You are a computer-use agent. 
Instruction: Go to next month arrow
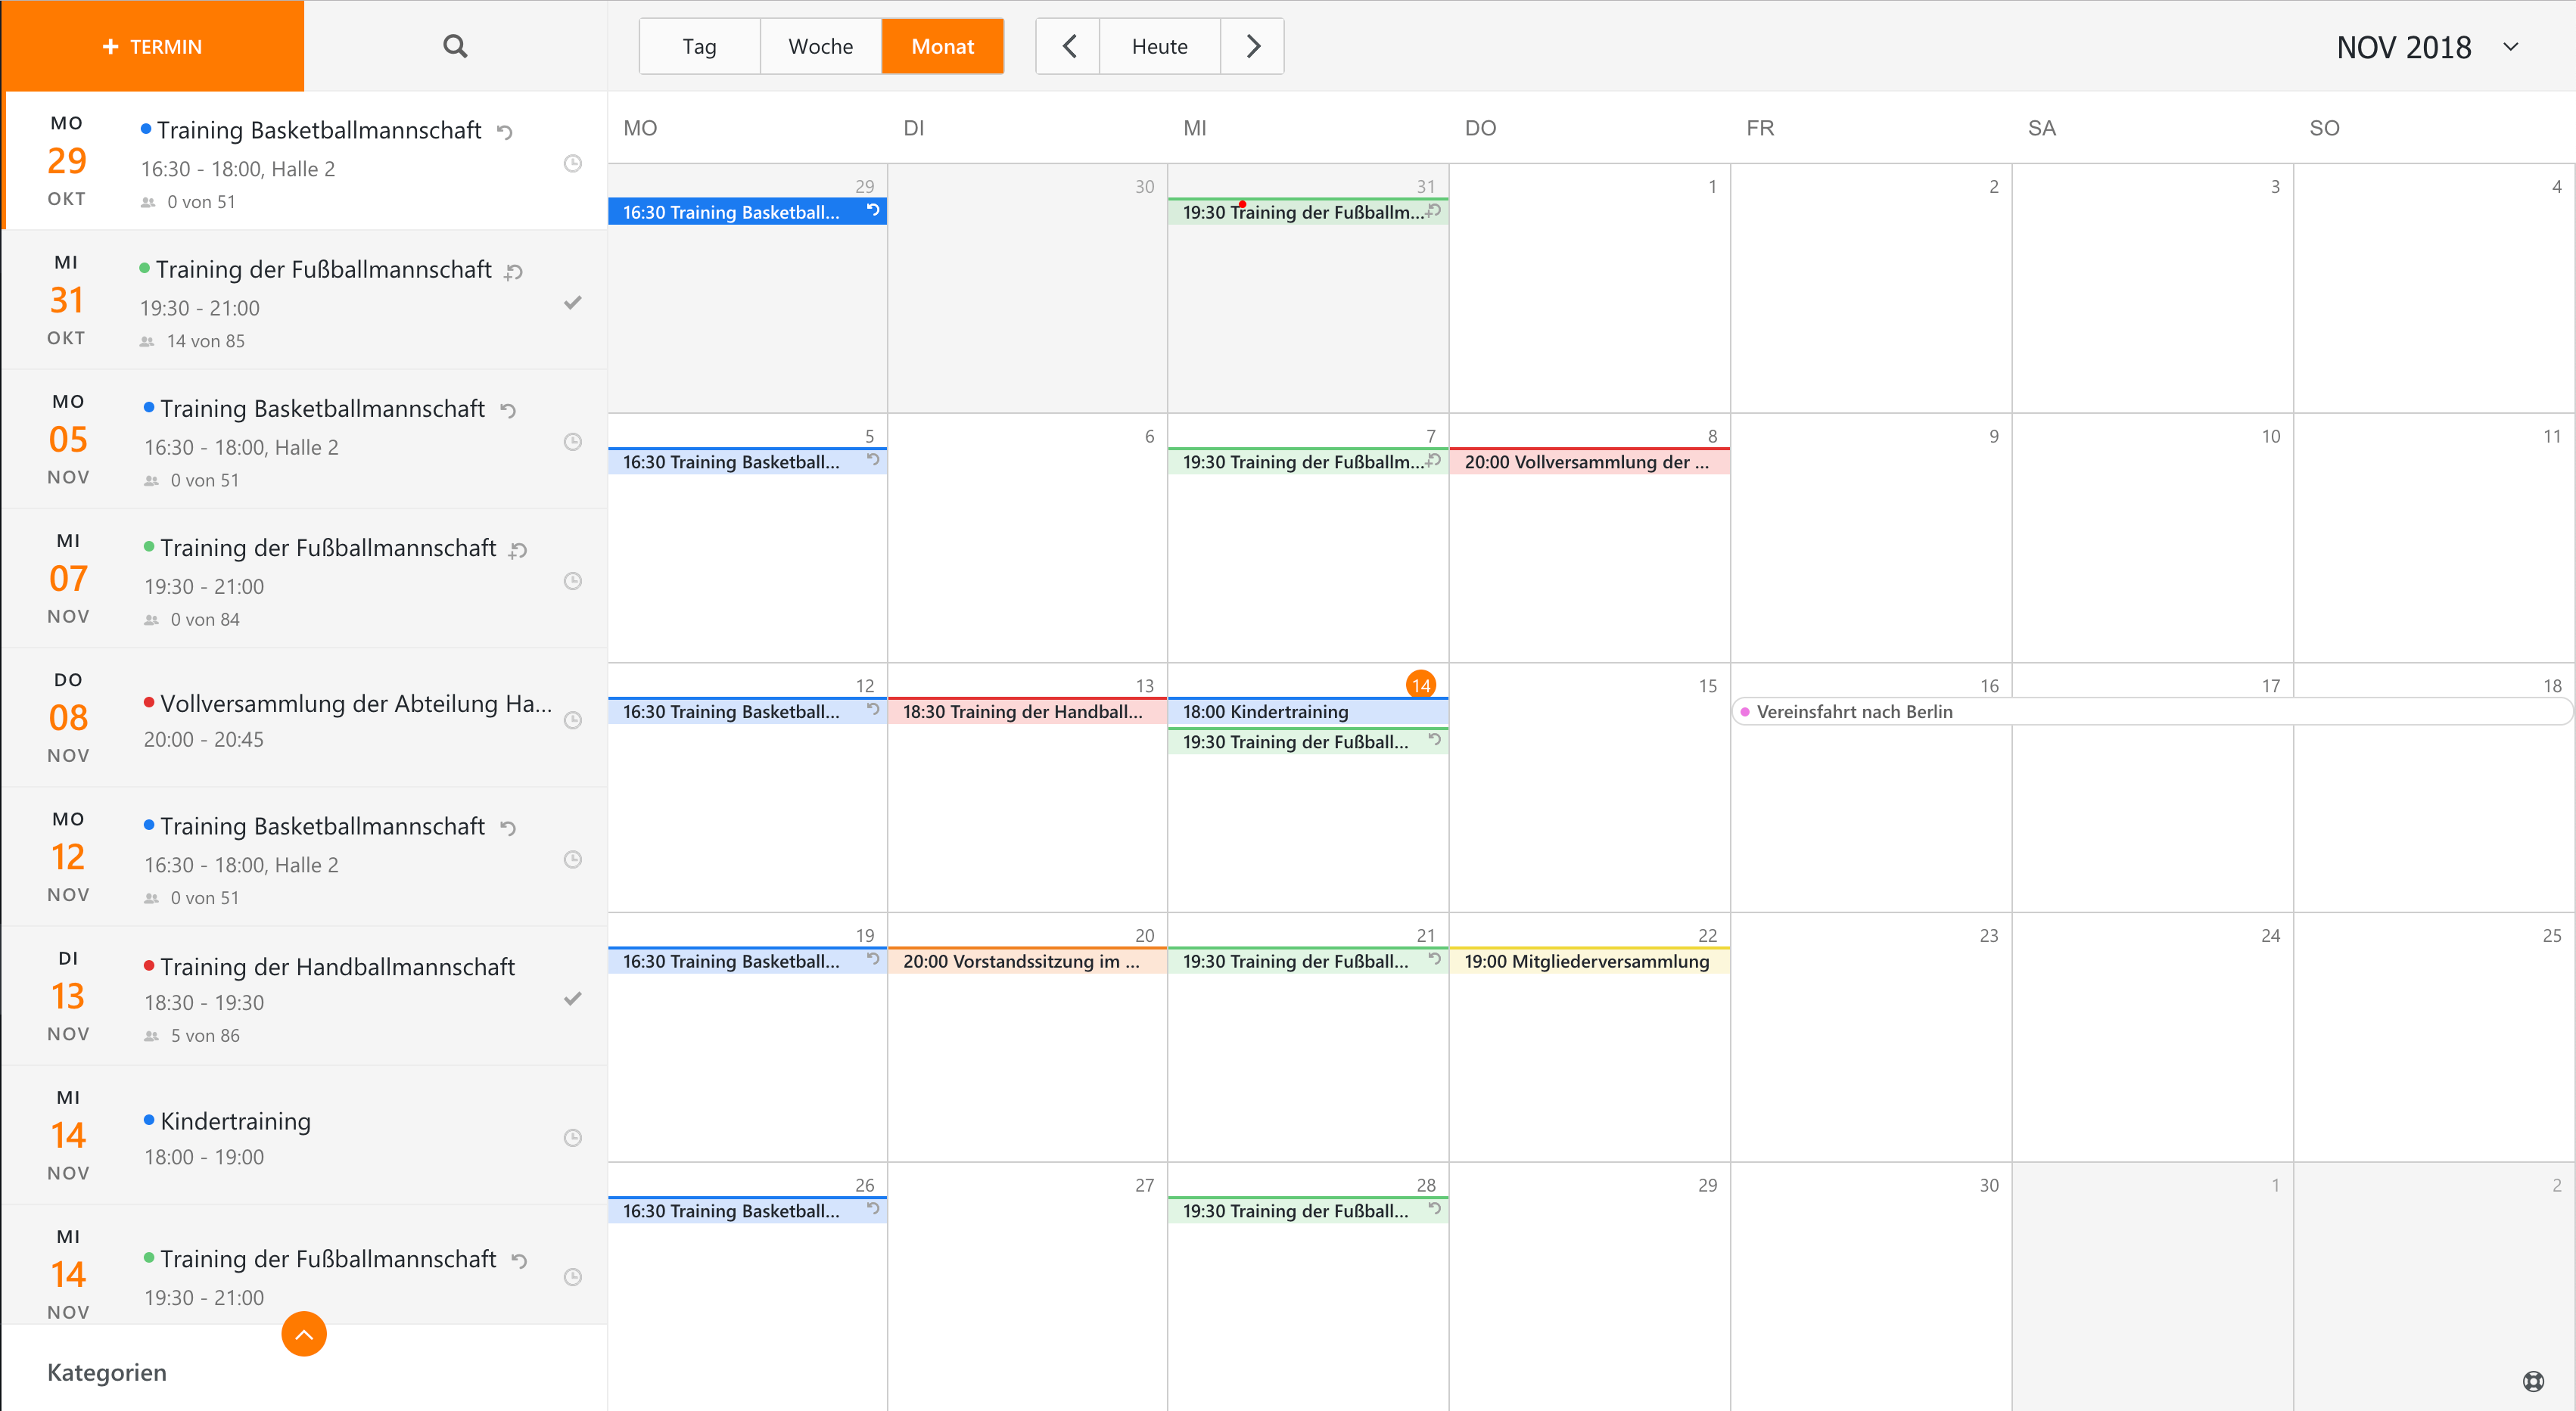coord(1253,46)
